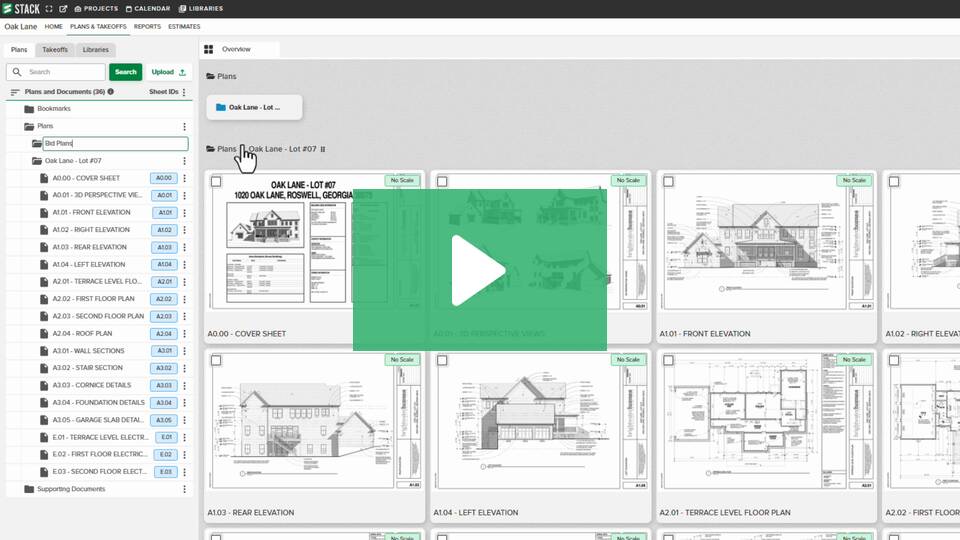Image resolution: width=960 pixels, height=540 pixels.
Task: Expand the Supporting Documents folder
Action: (x=29, y=489)
